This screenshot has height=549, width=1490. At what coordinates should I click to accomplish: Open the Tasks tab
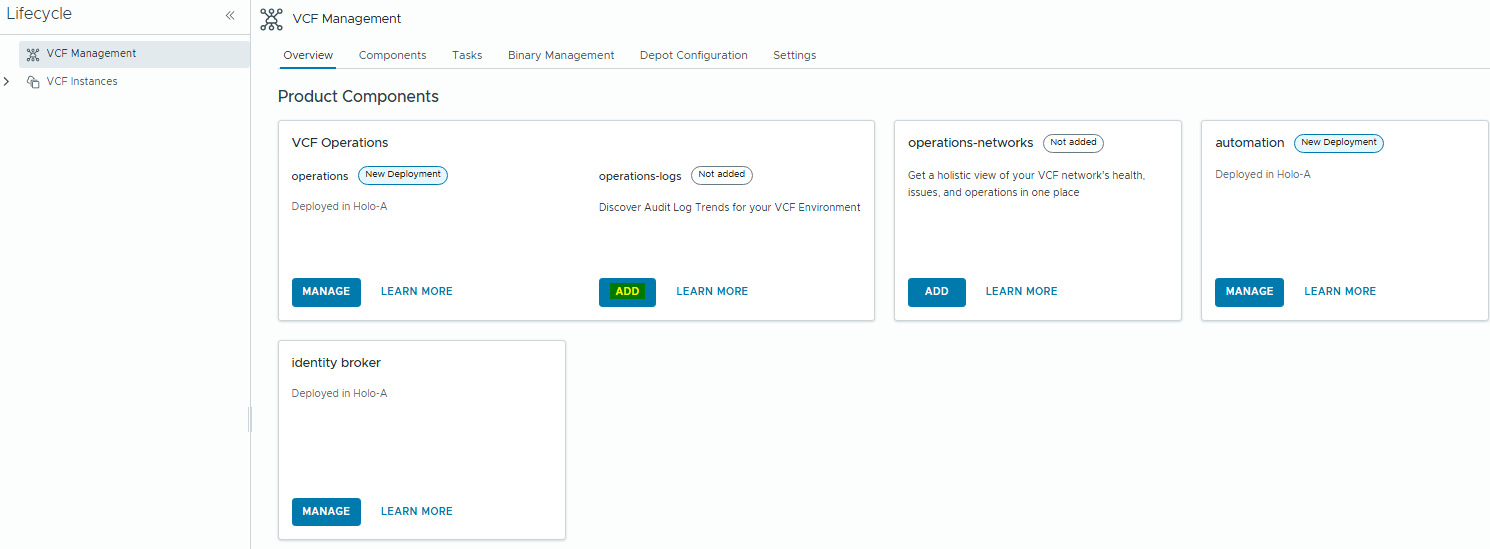click(467, 56)
